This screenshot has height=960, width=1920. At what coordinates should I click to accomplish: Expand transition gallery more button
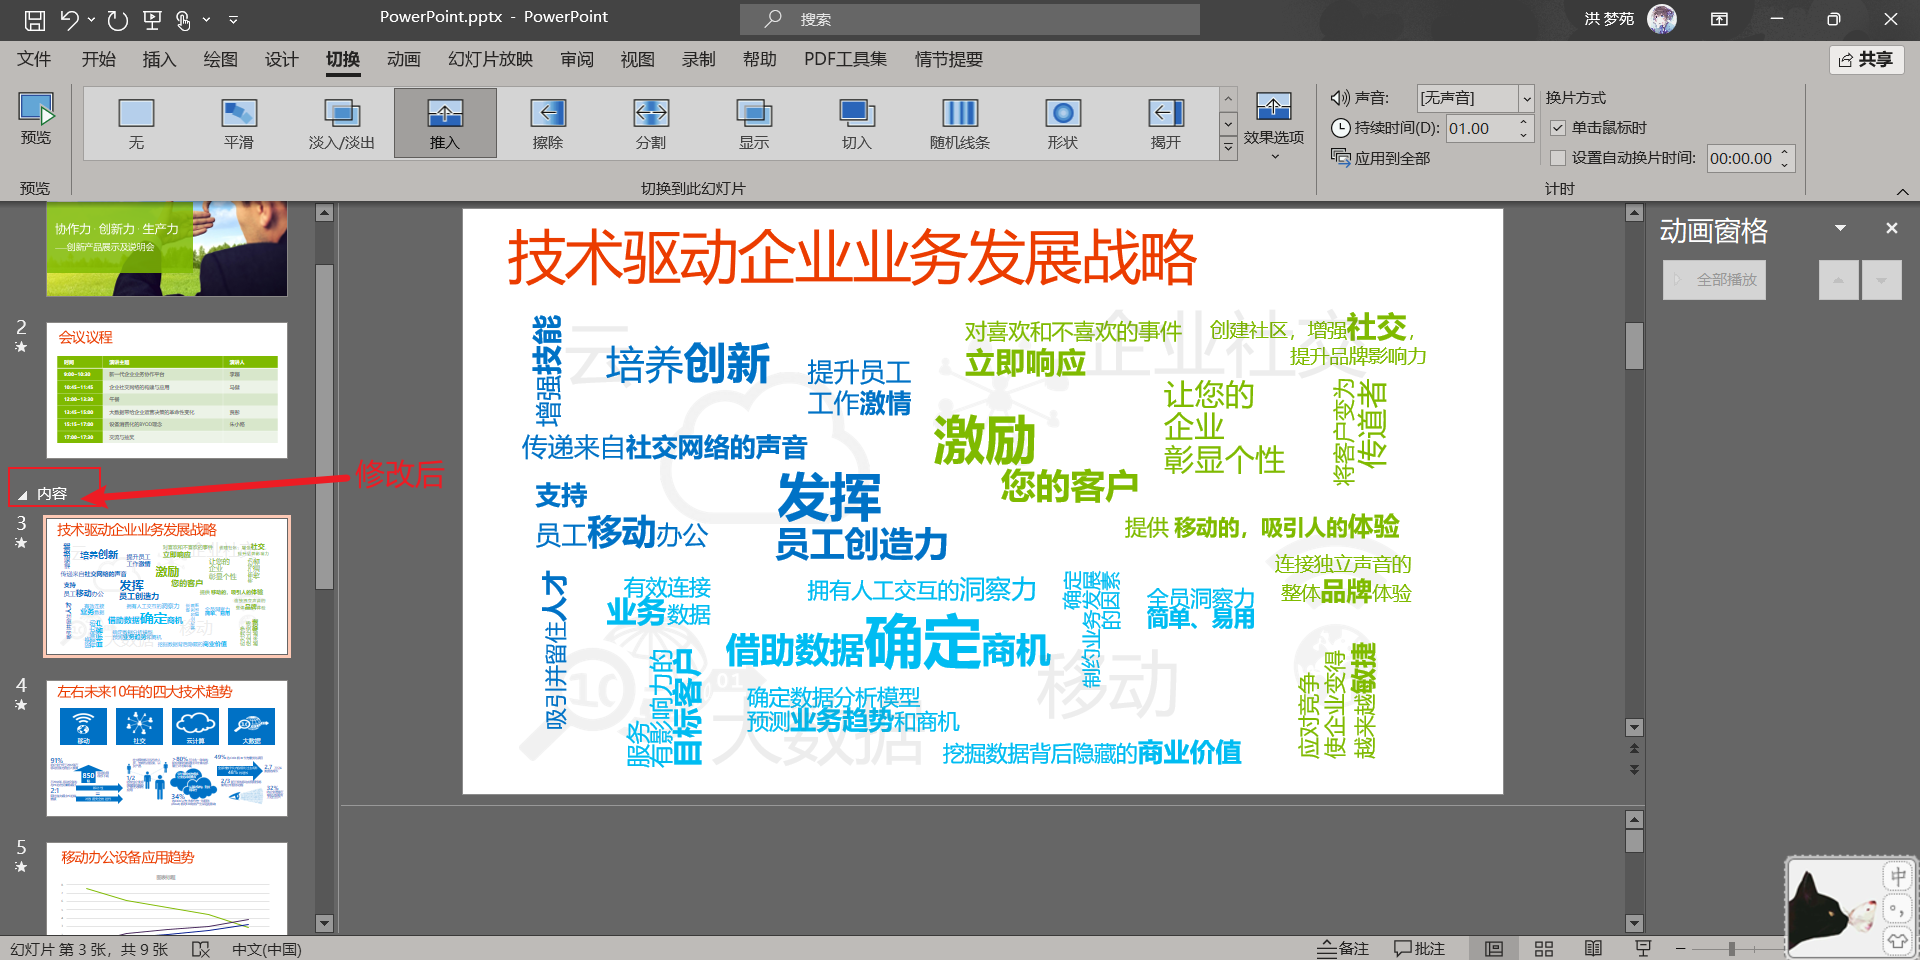1229,148
